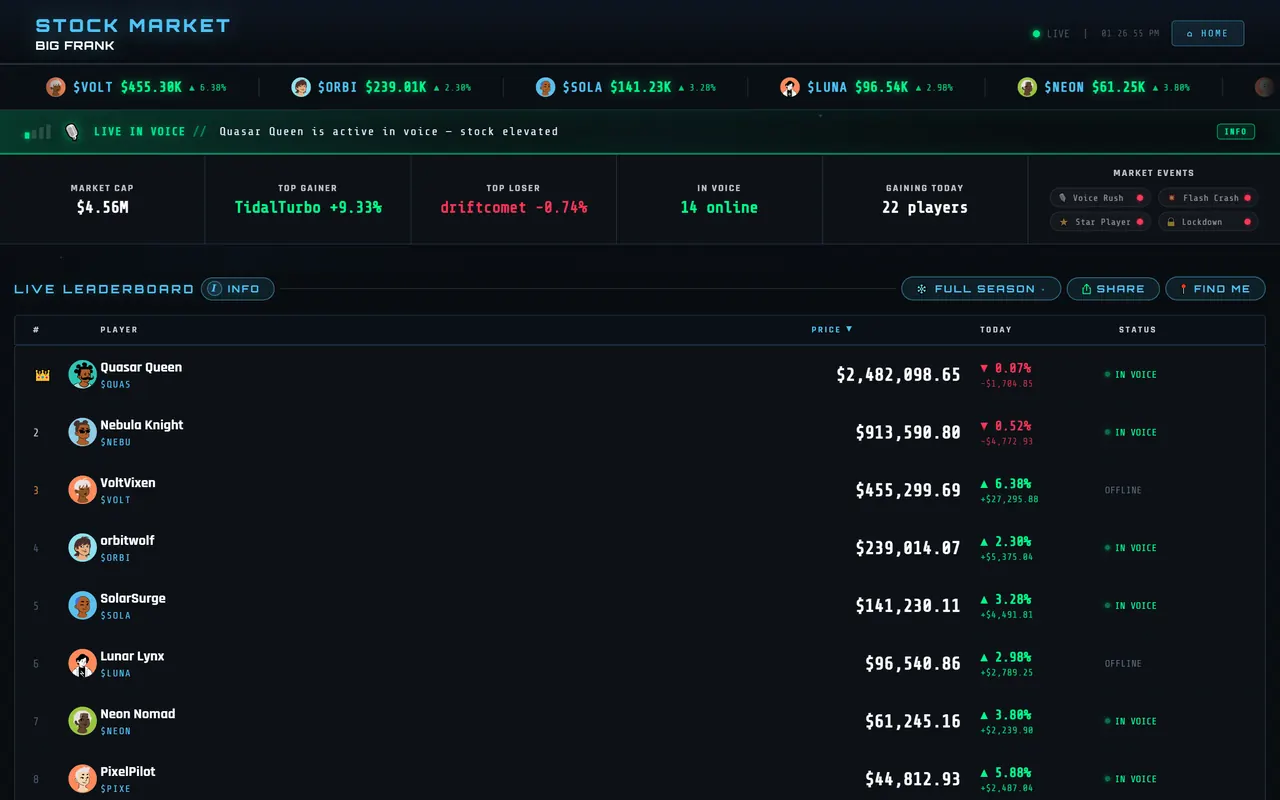Click VoltVixen's +6.38% change in leaderboard
The image size is (1280, 800).
[x=1006, y=484]
